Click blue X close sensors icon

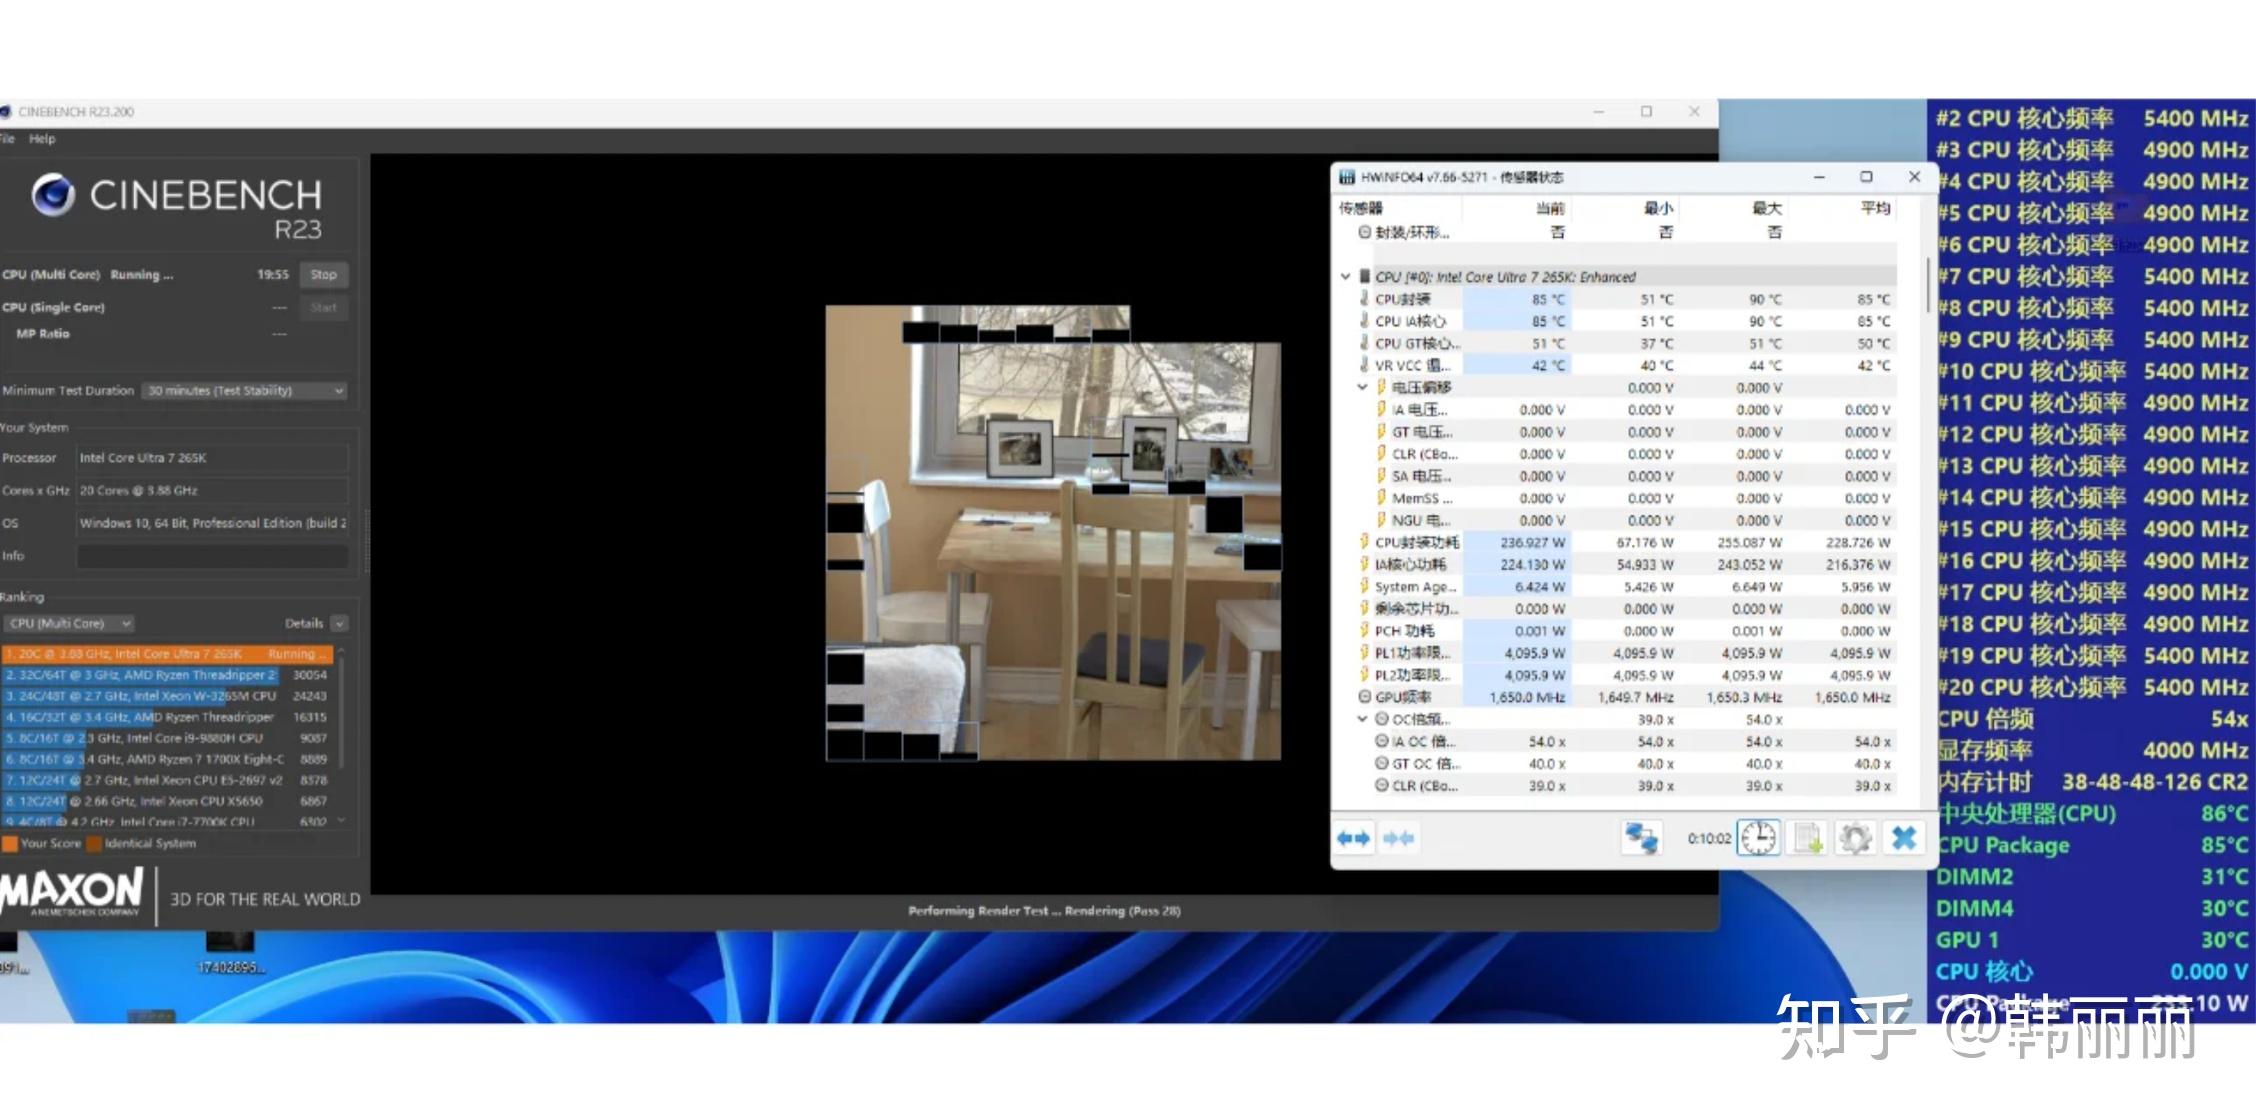(x=1904, y=838)
